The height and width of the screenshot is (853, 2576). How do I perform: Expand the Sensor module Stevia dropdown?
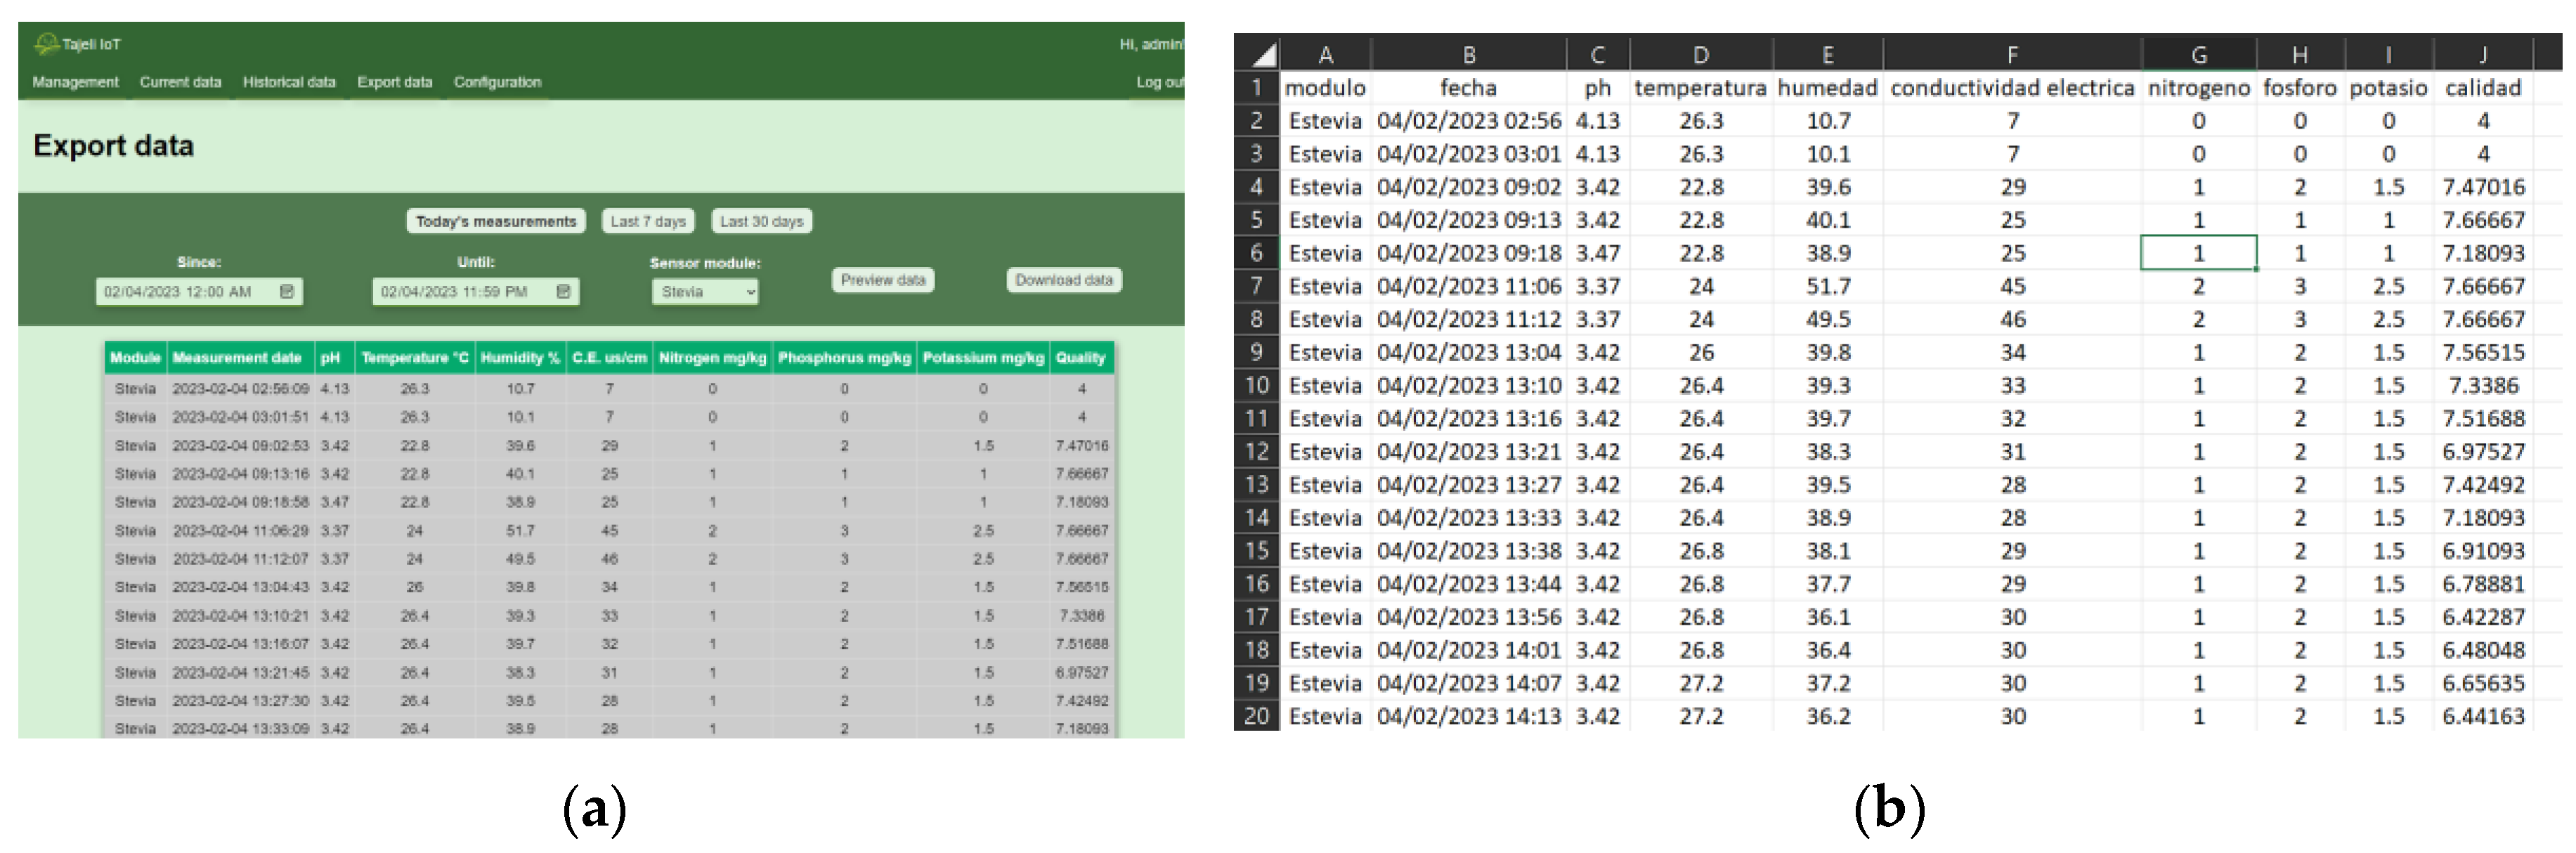705,291
